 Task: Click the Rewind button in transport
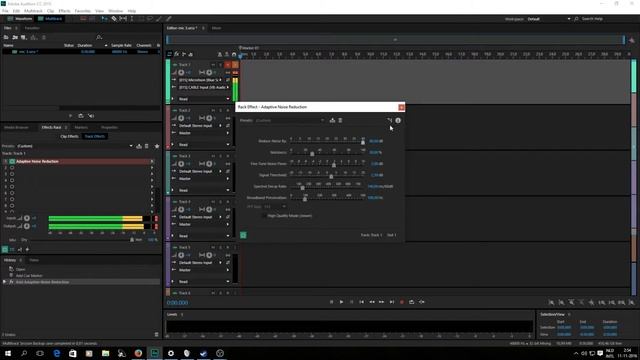click(x=371, y=302)
